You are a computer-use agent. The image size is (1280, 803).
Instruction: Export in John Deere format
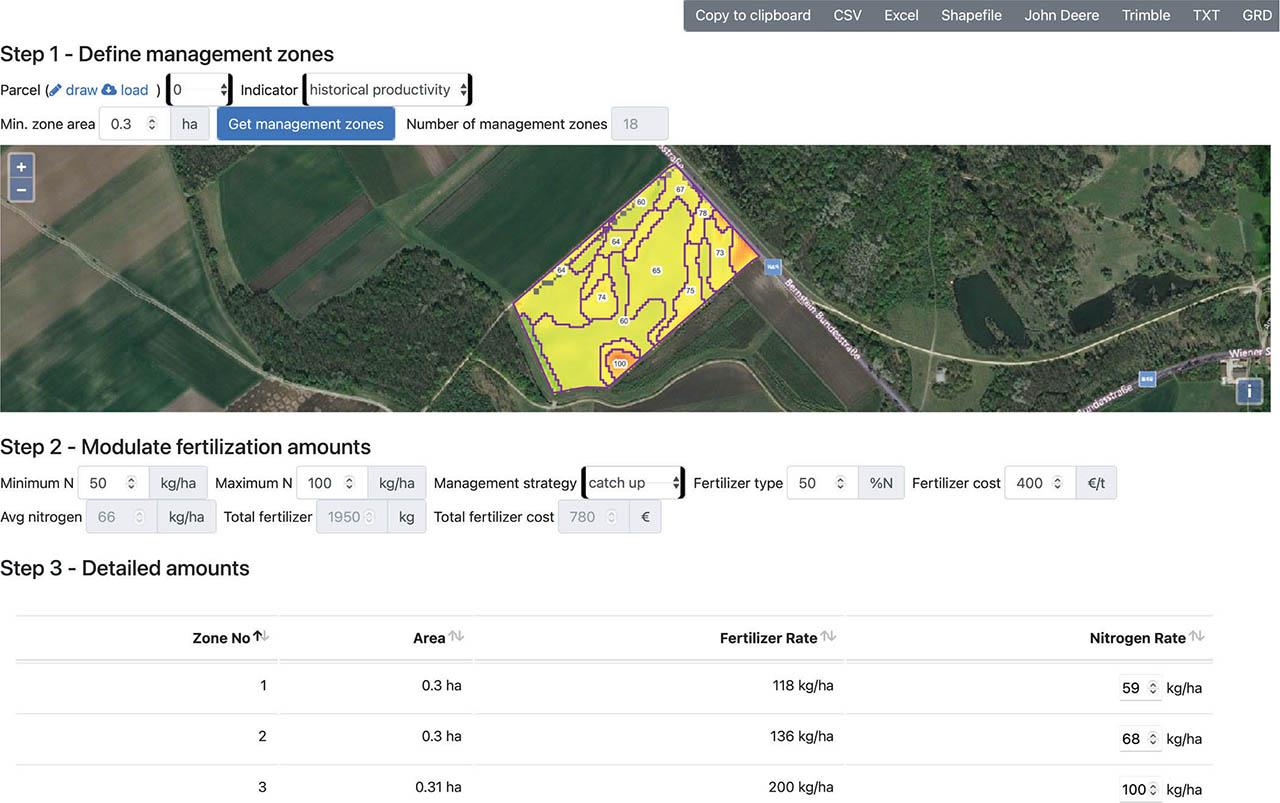(x=1061, y=15)
